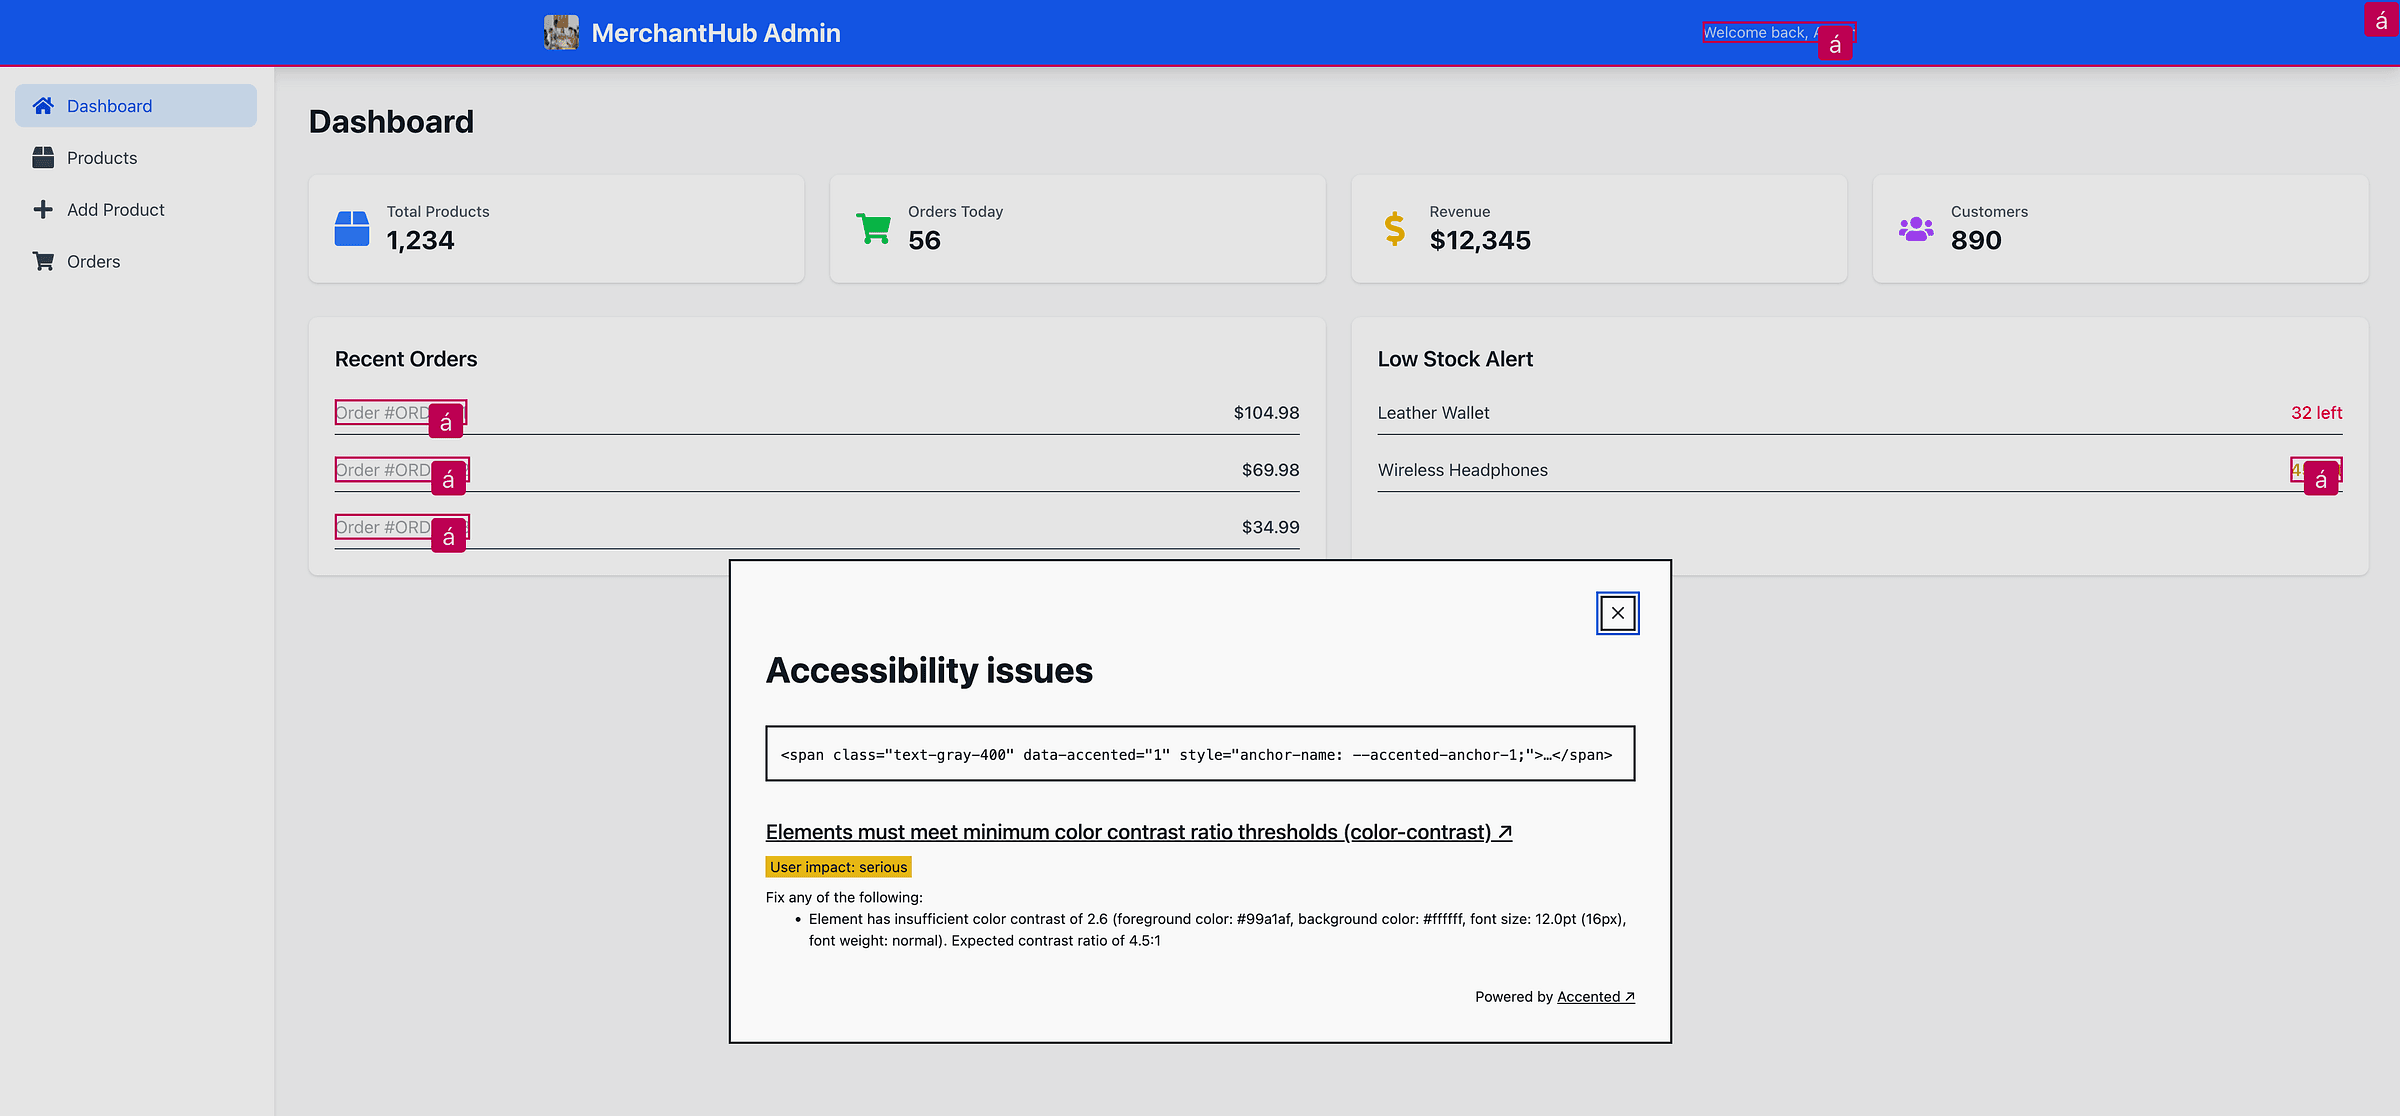2400x1116 pixels.
Task: Click the MerchantHub logo image in the header
Action: click(561, 32)
